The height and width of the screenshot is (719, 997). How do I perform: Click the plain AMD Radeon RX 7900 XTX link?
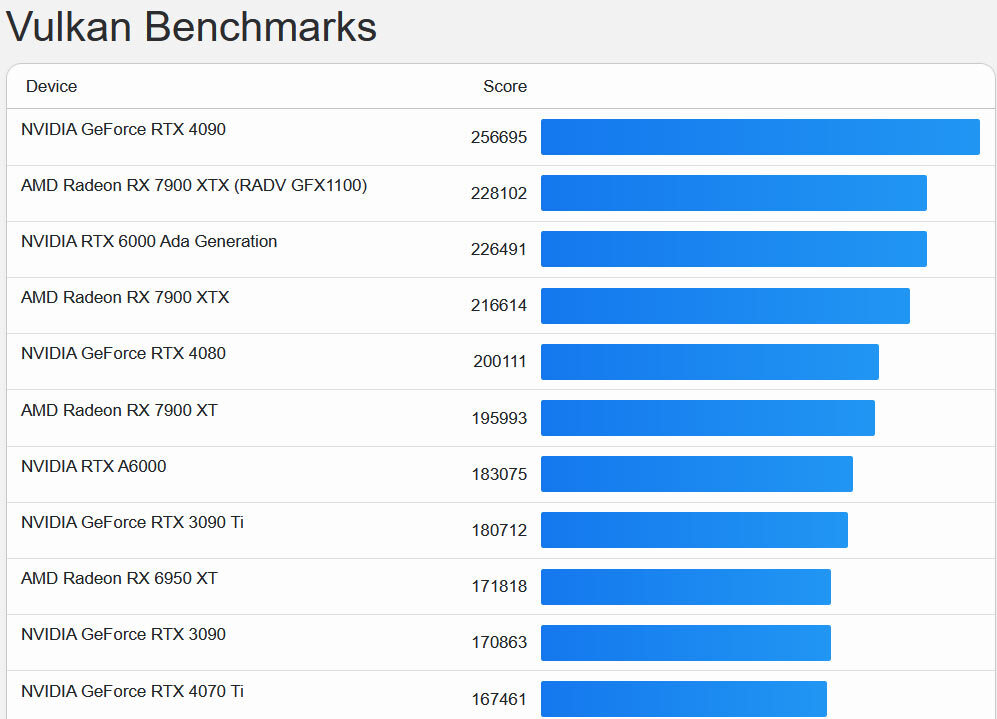tap(125, 298)
